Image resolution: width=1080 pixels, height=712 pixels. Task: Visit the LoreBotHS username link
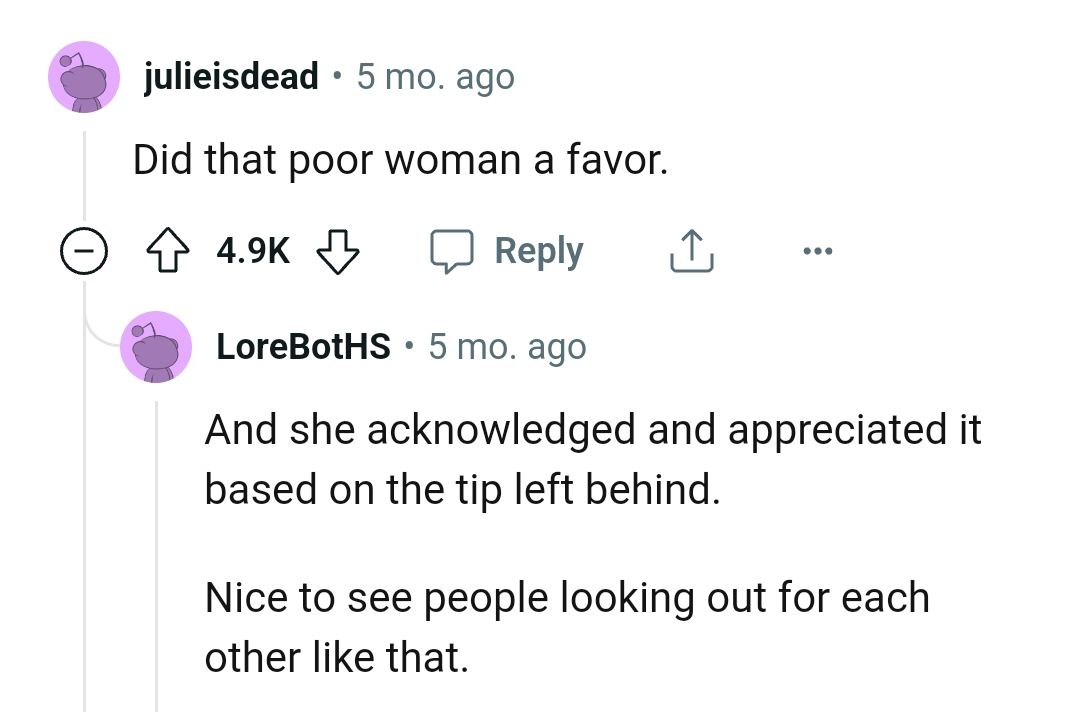coord(304,347)
